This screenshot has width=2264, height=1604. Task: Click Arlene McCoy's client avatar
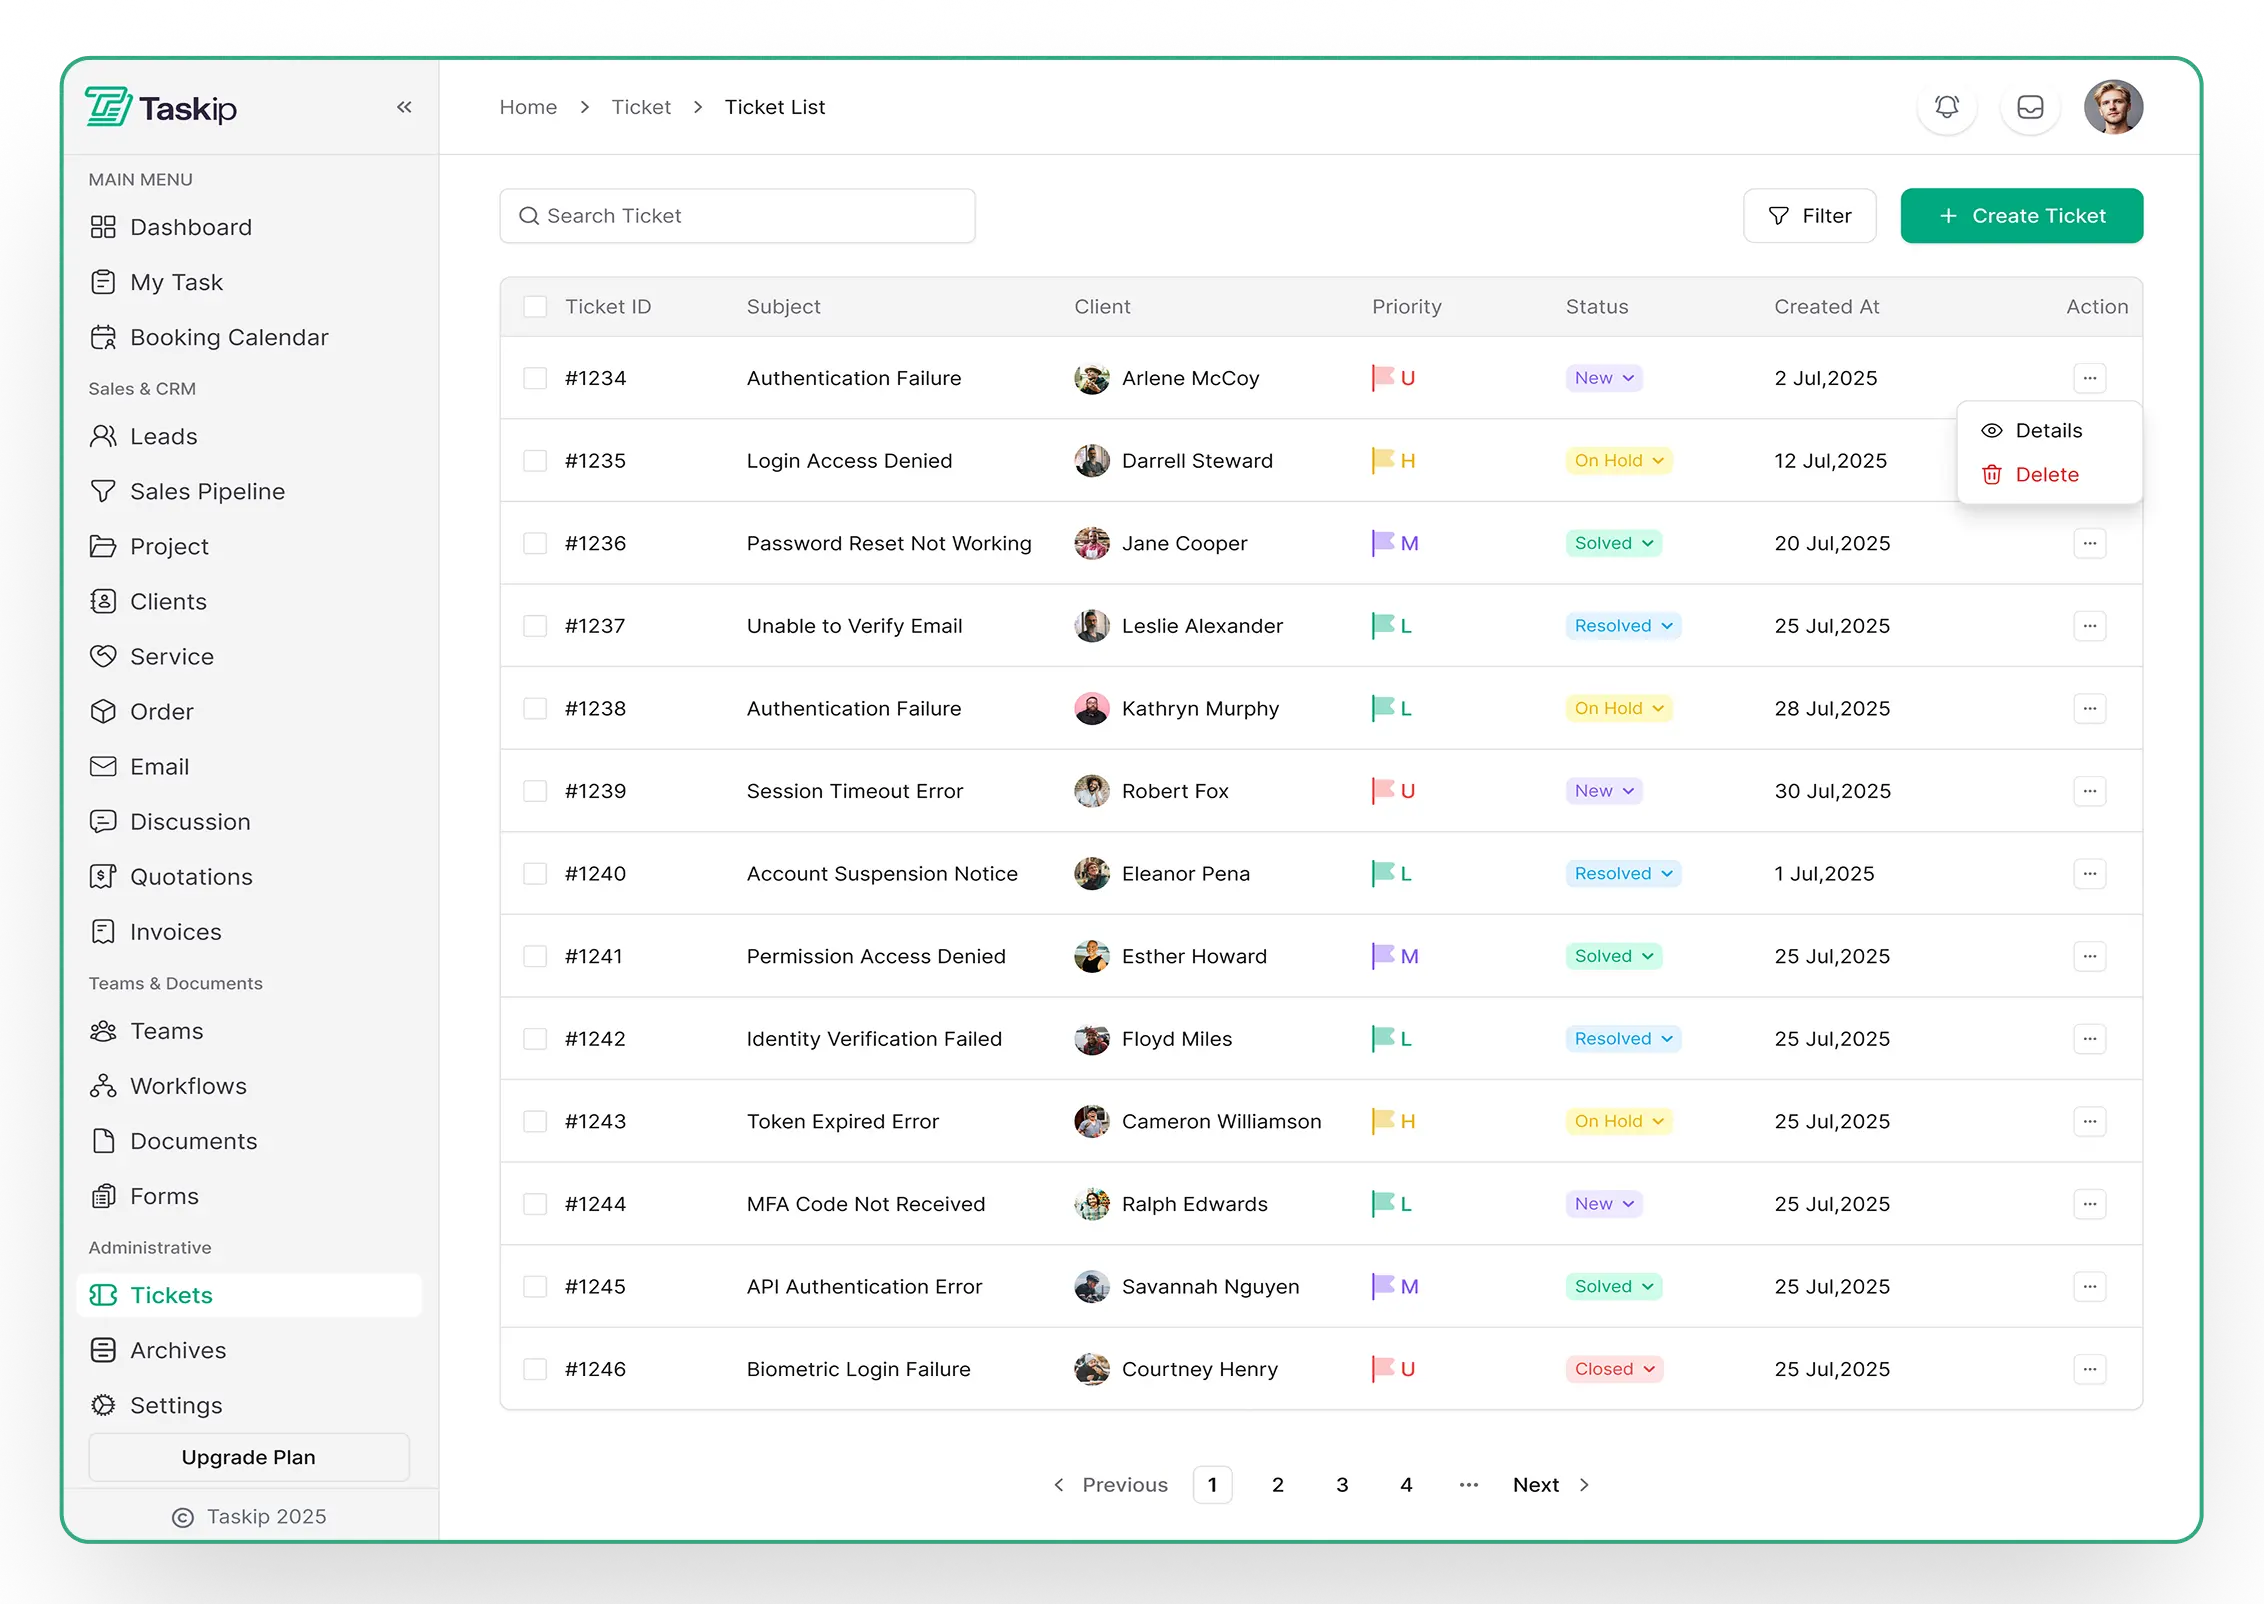coord(1091,378)
